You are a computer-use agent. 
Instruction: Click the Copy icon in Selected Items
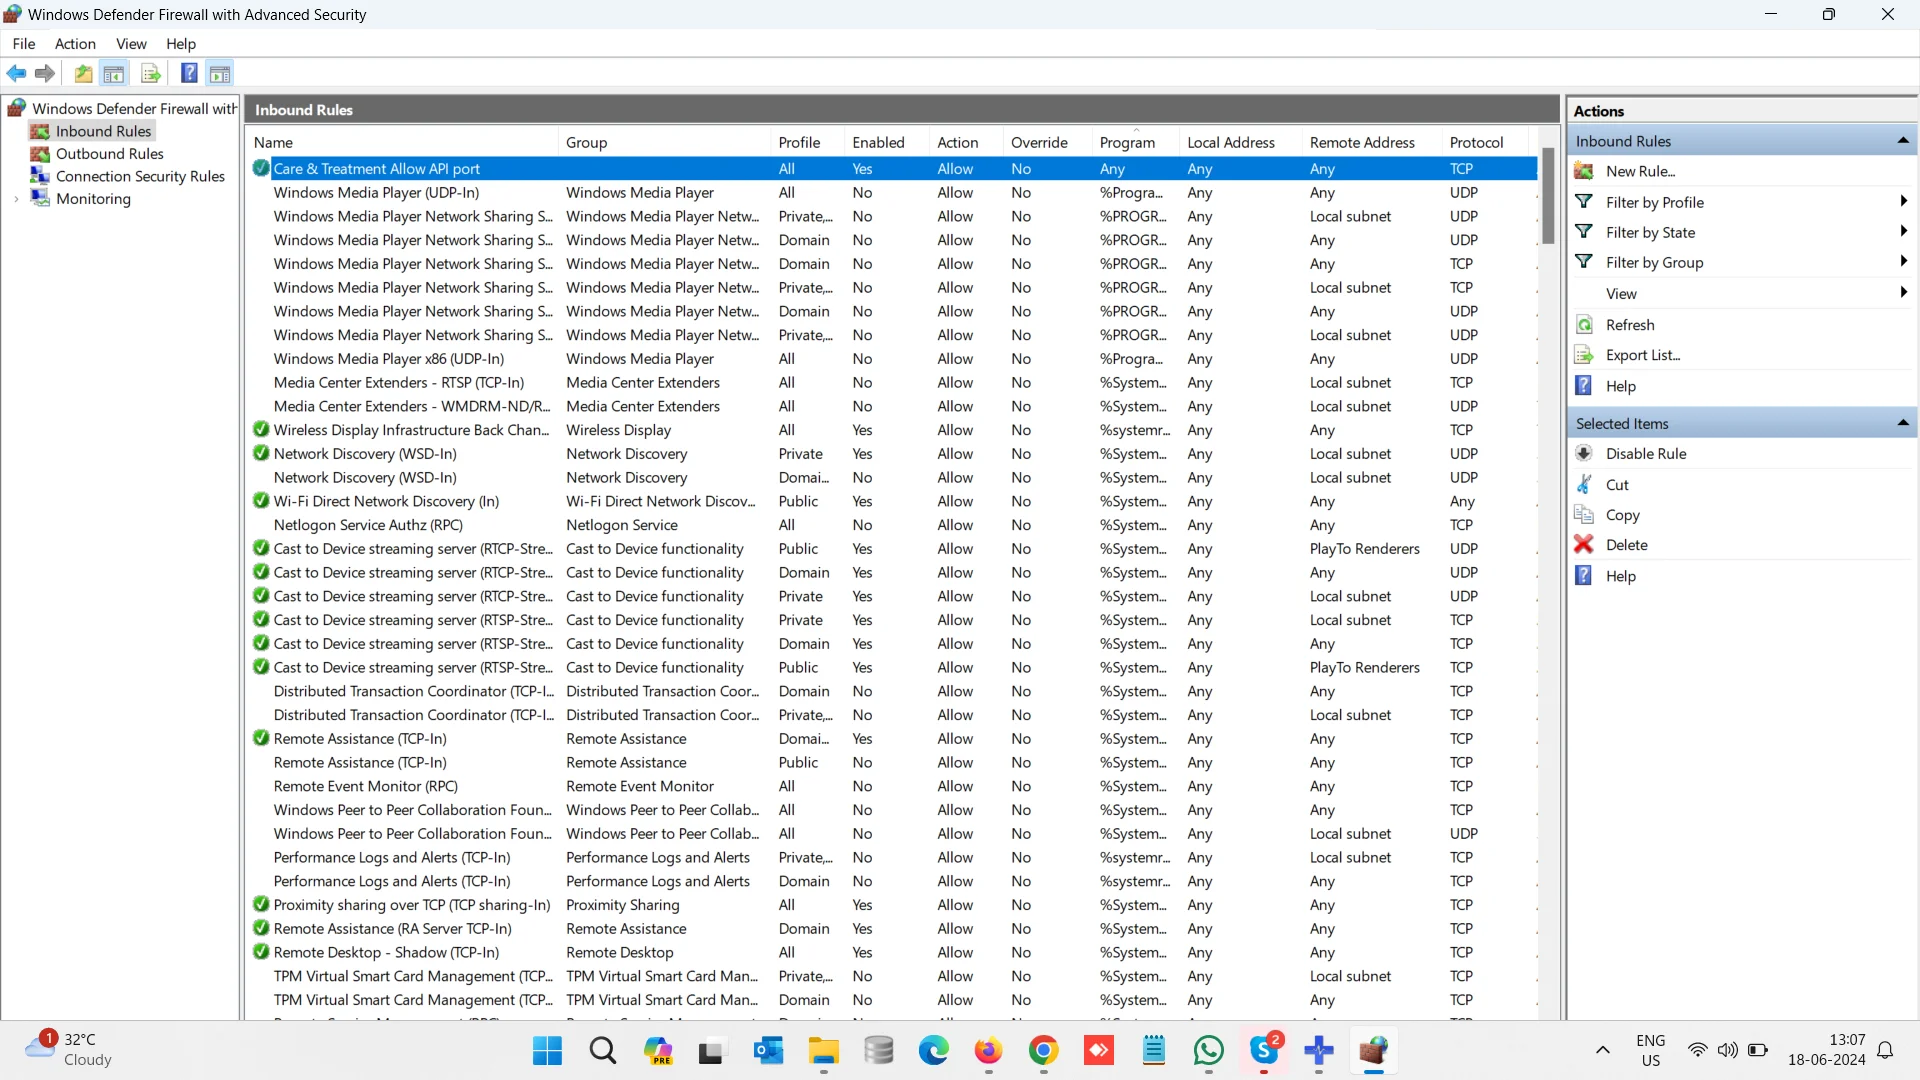[x=1584, y=514]
